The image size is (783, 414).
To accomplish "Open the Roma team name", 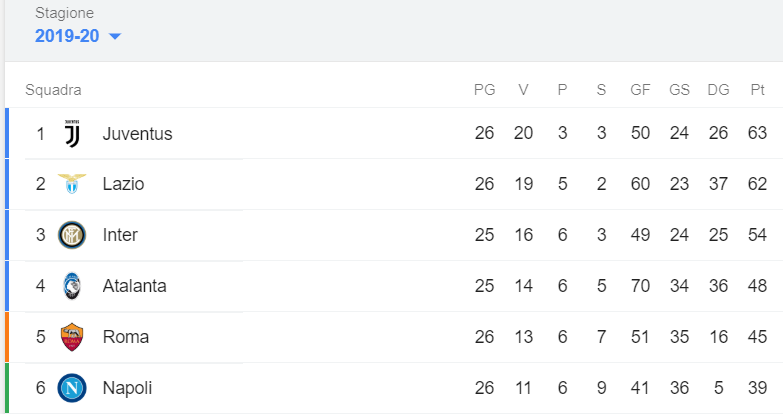I will [125, 338].
